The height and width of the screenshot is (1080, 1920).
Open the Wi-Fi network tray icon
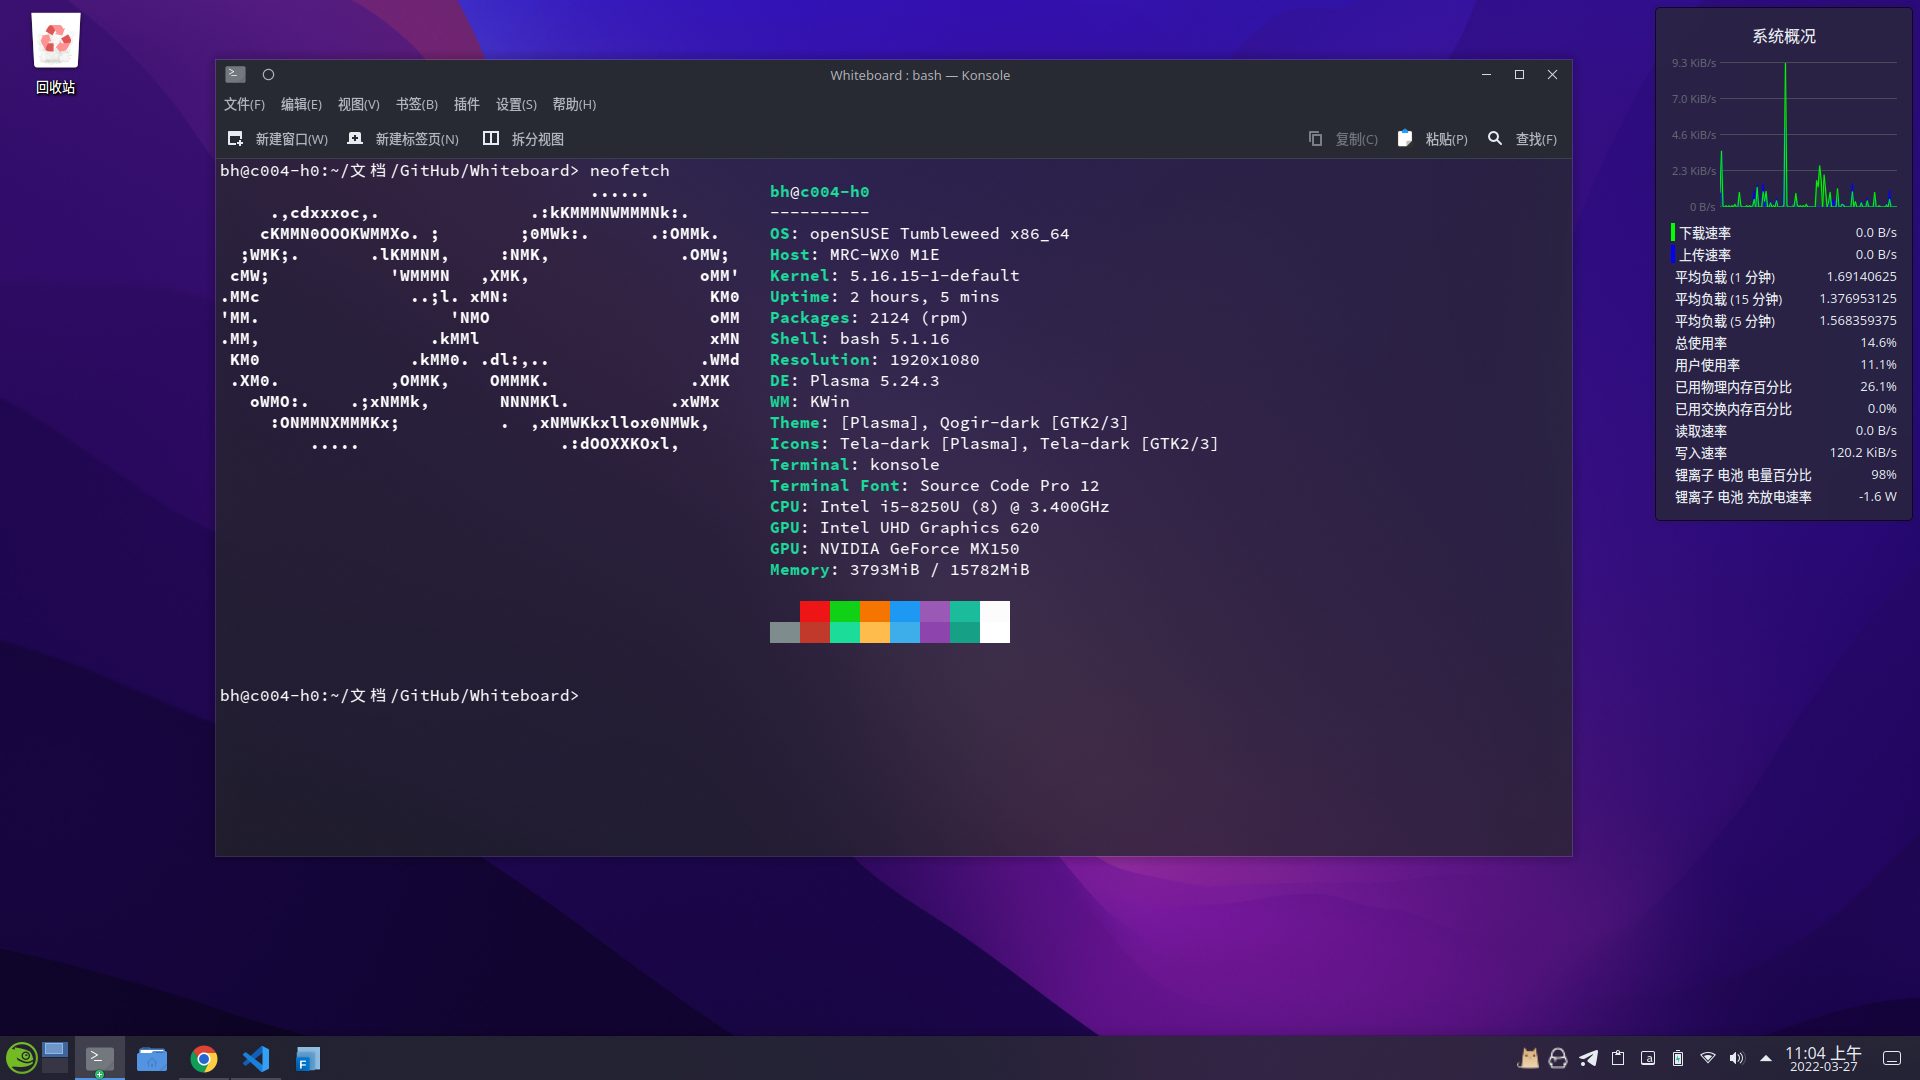1708,1058
